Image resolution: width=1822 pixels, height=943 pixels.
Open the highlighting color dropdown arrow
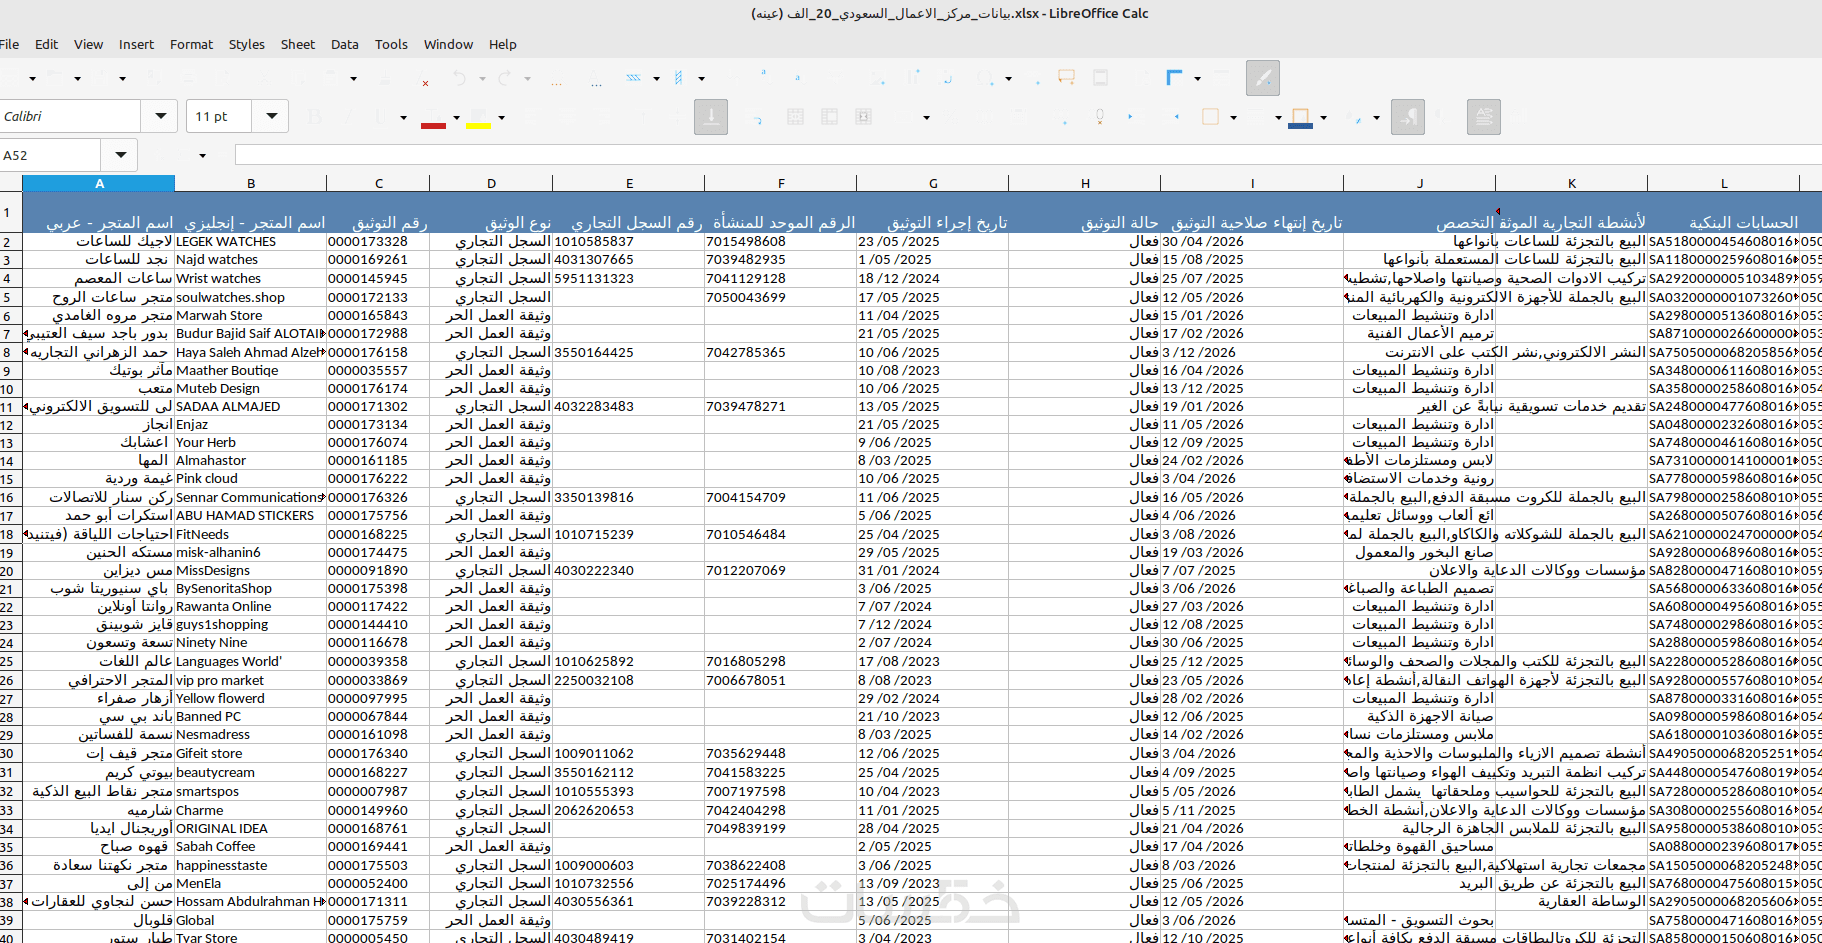(501, 118)
